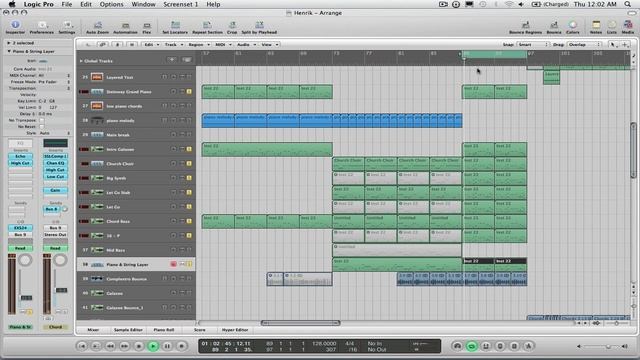Image resolution: width=640 pixels, height=360 pixels.
Task: Click the Set Locators icon
Action: click(x=175, y=25)
